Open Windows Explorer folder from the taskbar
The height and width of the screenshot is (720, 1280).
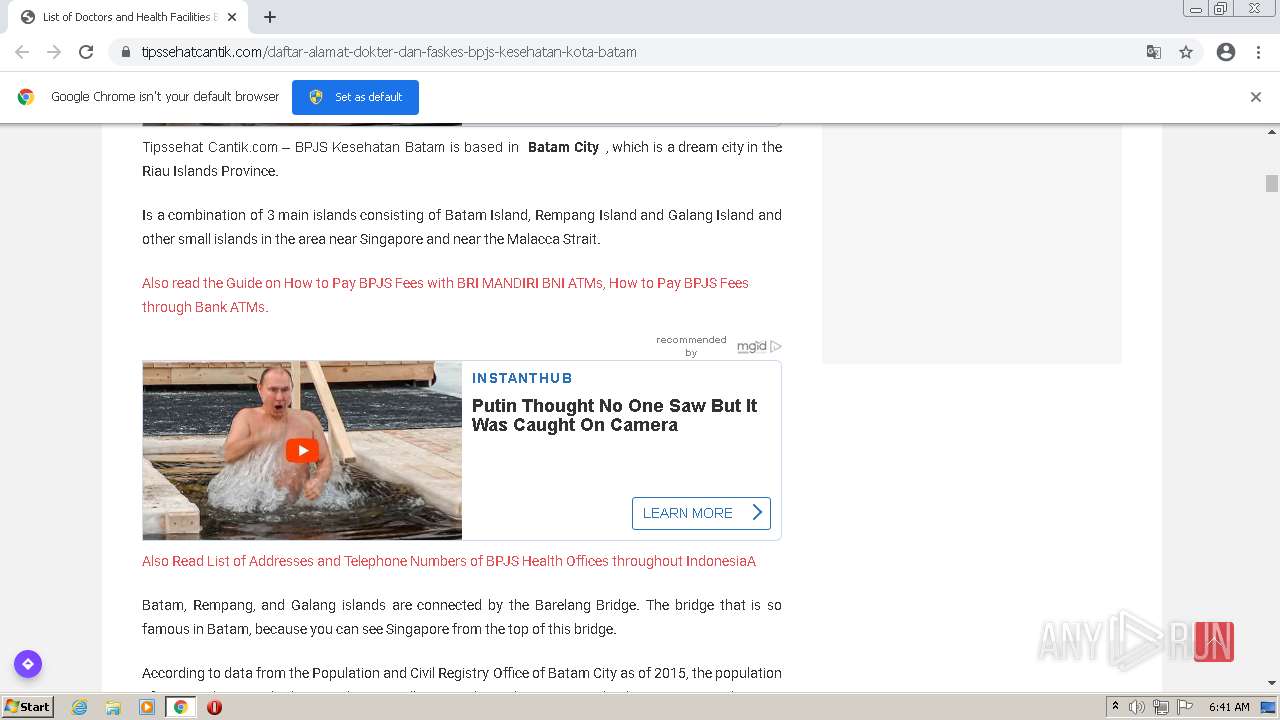click(113, 707)
